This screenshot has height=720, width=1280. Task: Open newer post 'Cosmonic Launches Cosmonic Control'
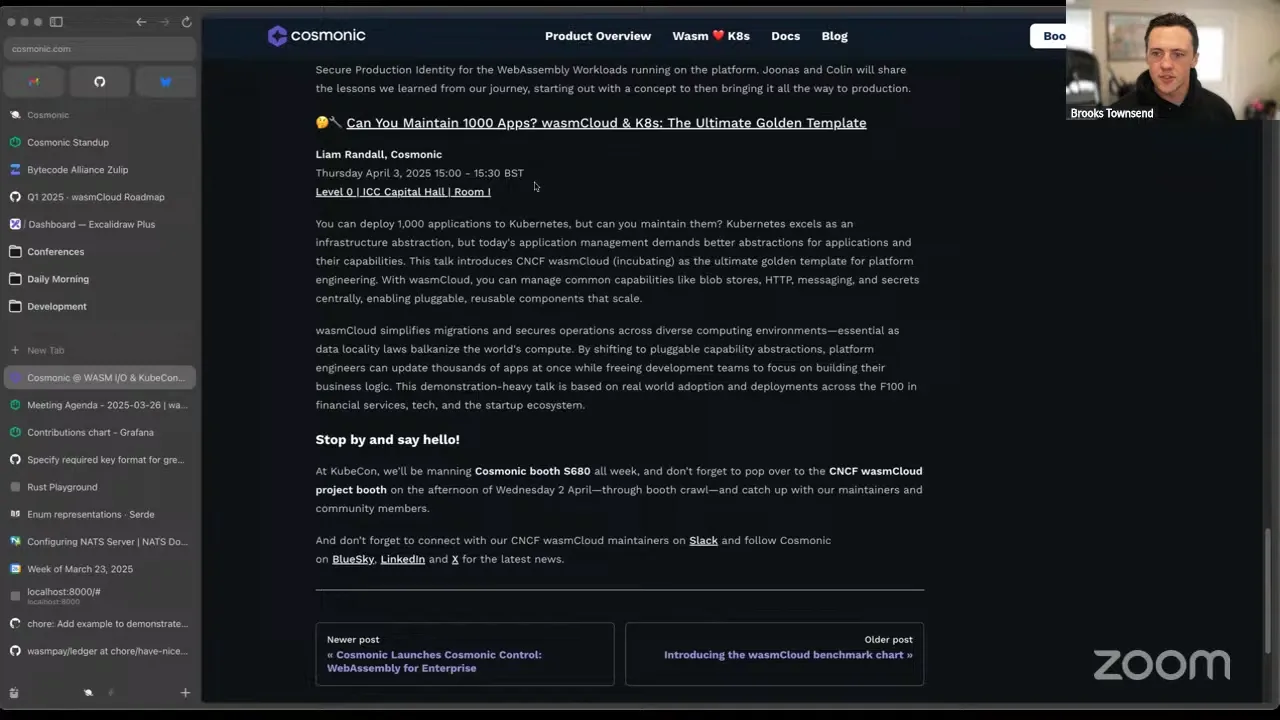tap(465, 654)
